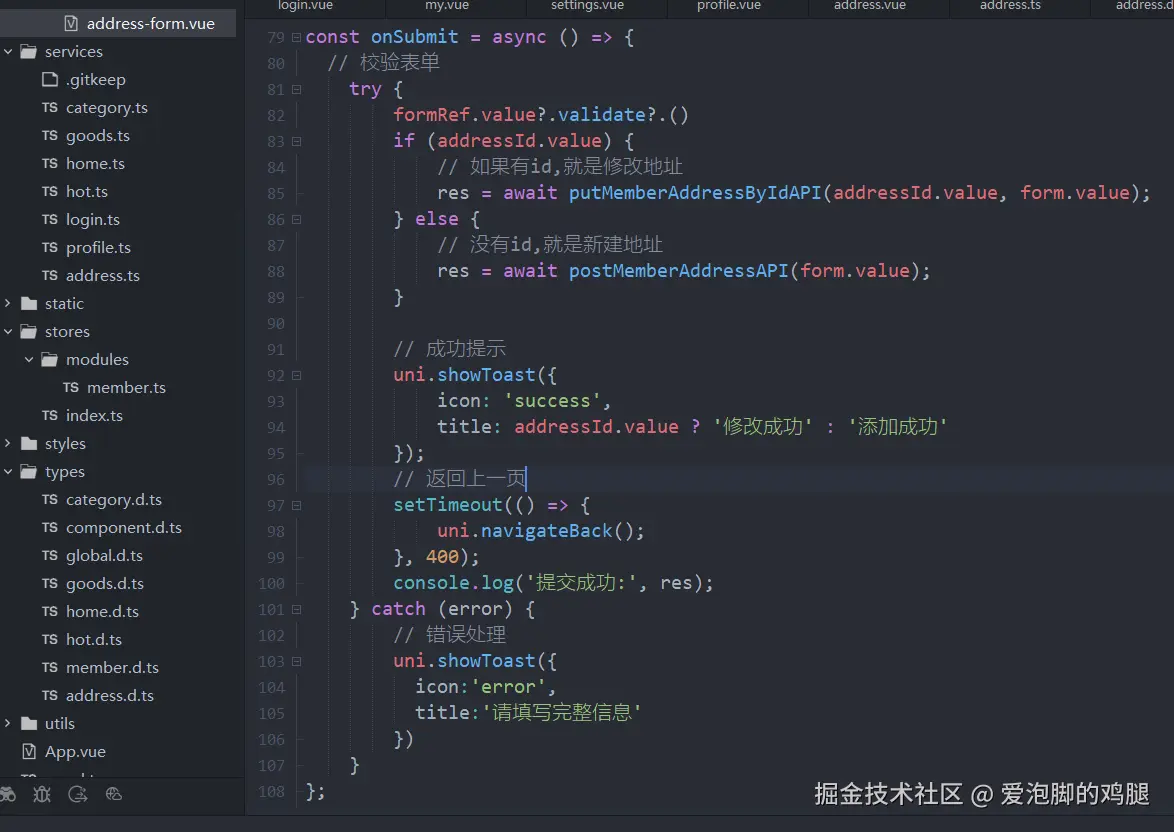This screenshot has height=832, width=1174.
Task: Open home.d.ts in the file tree
Action: (x=103, y=611)
